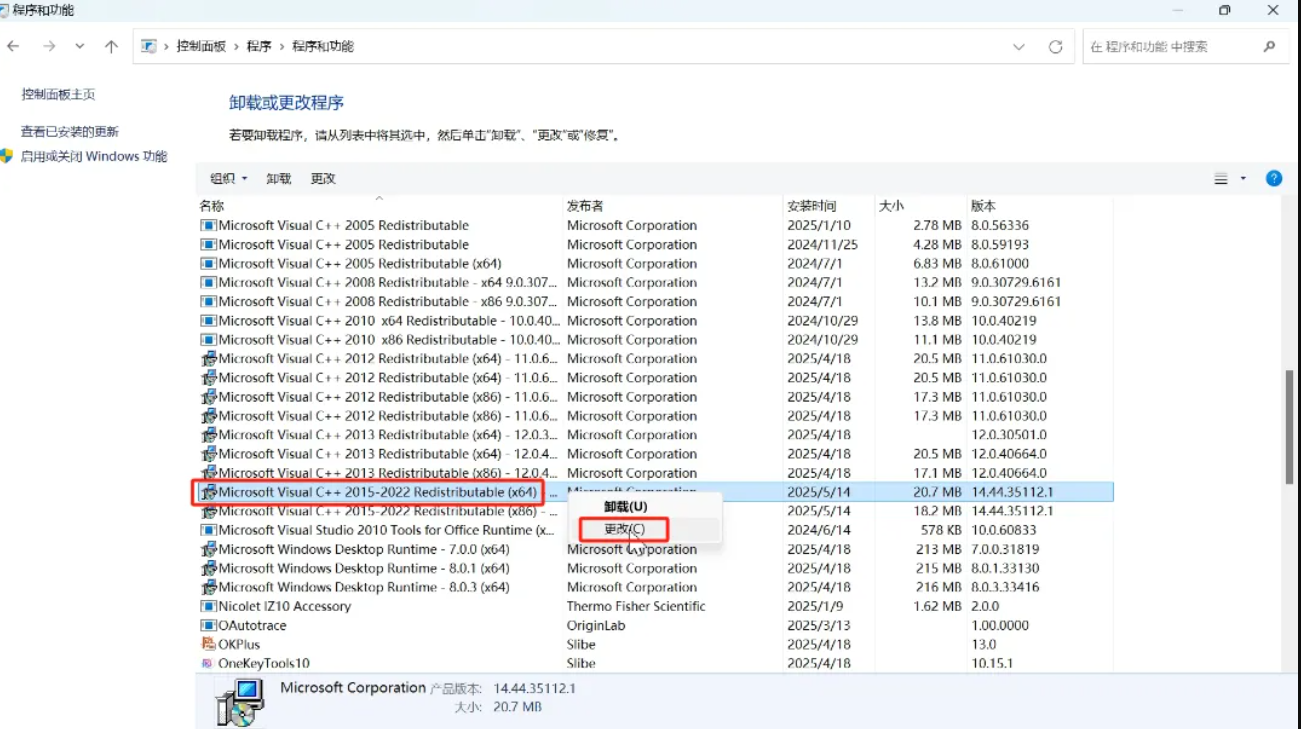
Task: Open 查看已安装的更新 link
Action: click(70, 131)
